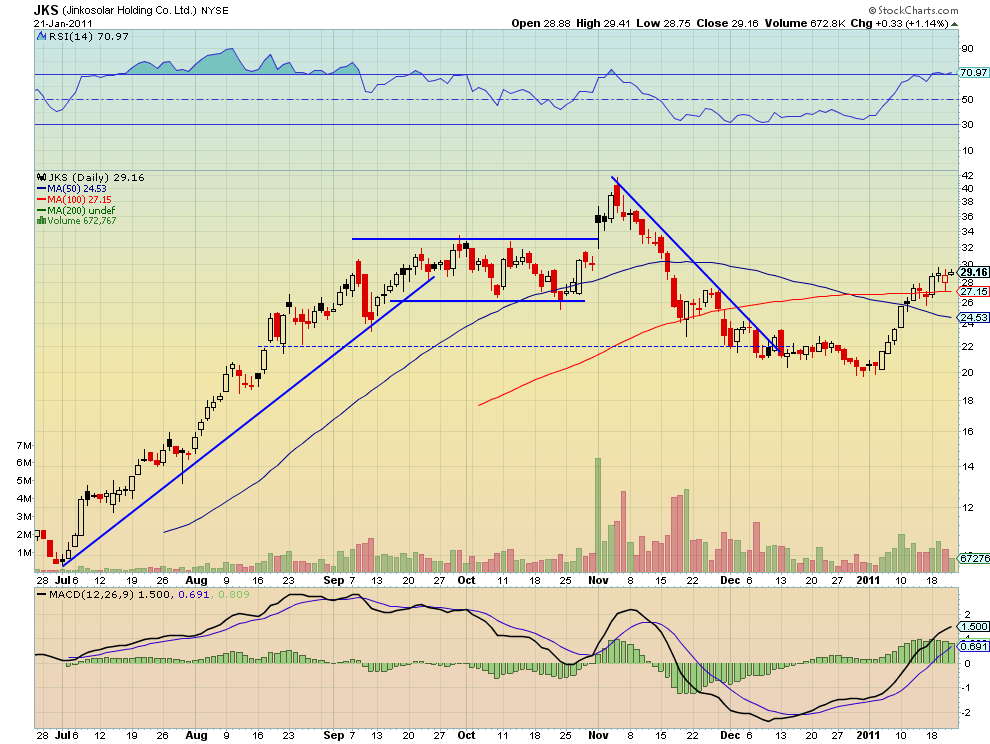Click the MACD(12,26,9) 1.500 legend text

pos(109,594)
